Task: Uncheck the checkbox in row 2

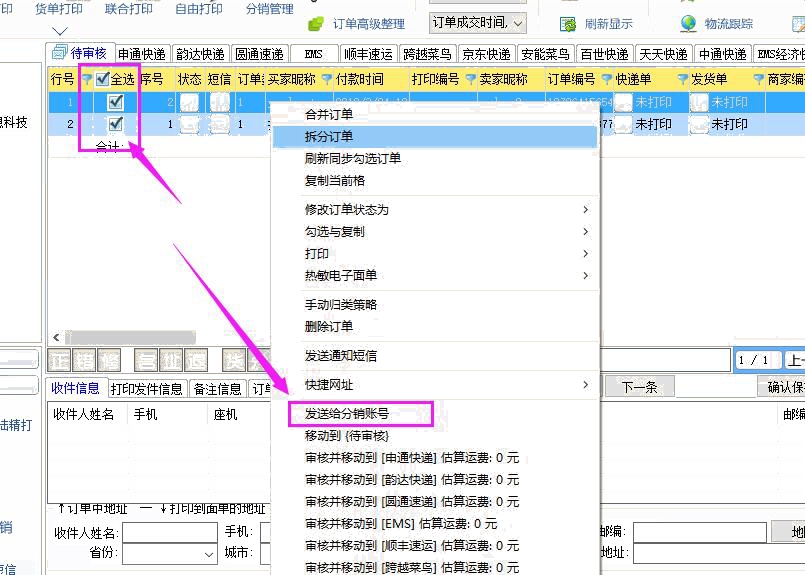Action: (116, 124)
